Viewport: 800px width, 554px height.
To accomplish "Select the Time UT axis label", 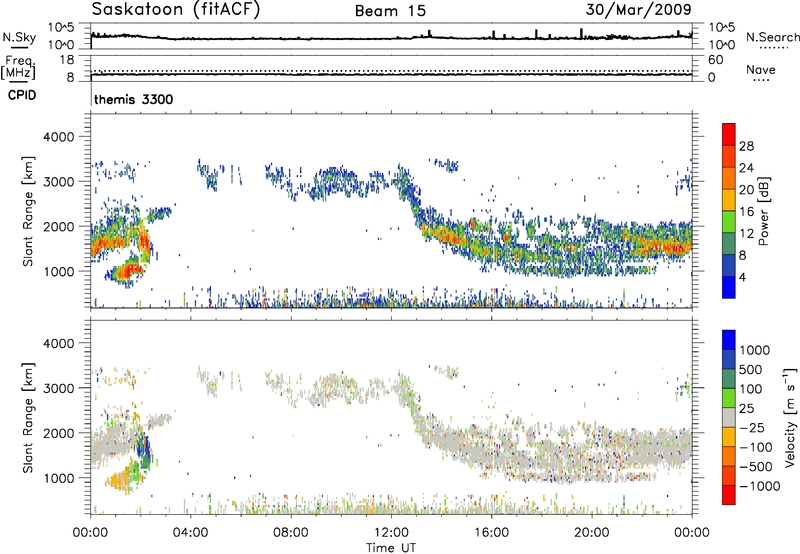I will [391, 548].
